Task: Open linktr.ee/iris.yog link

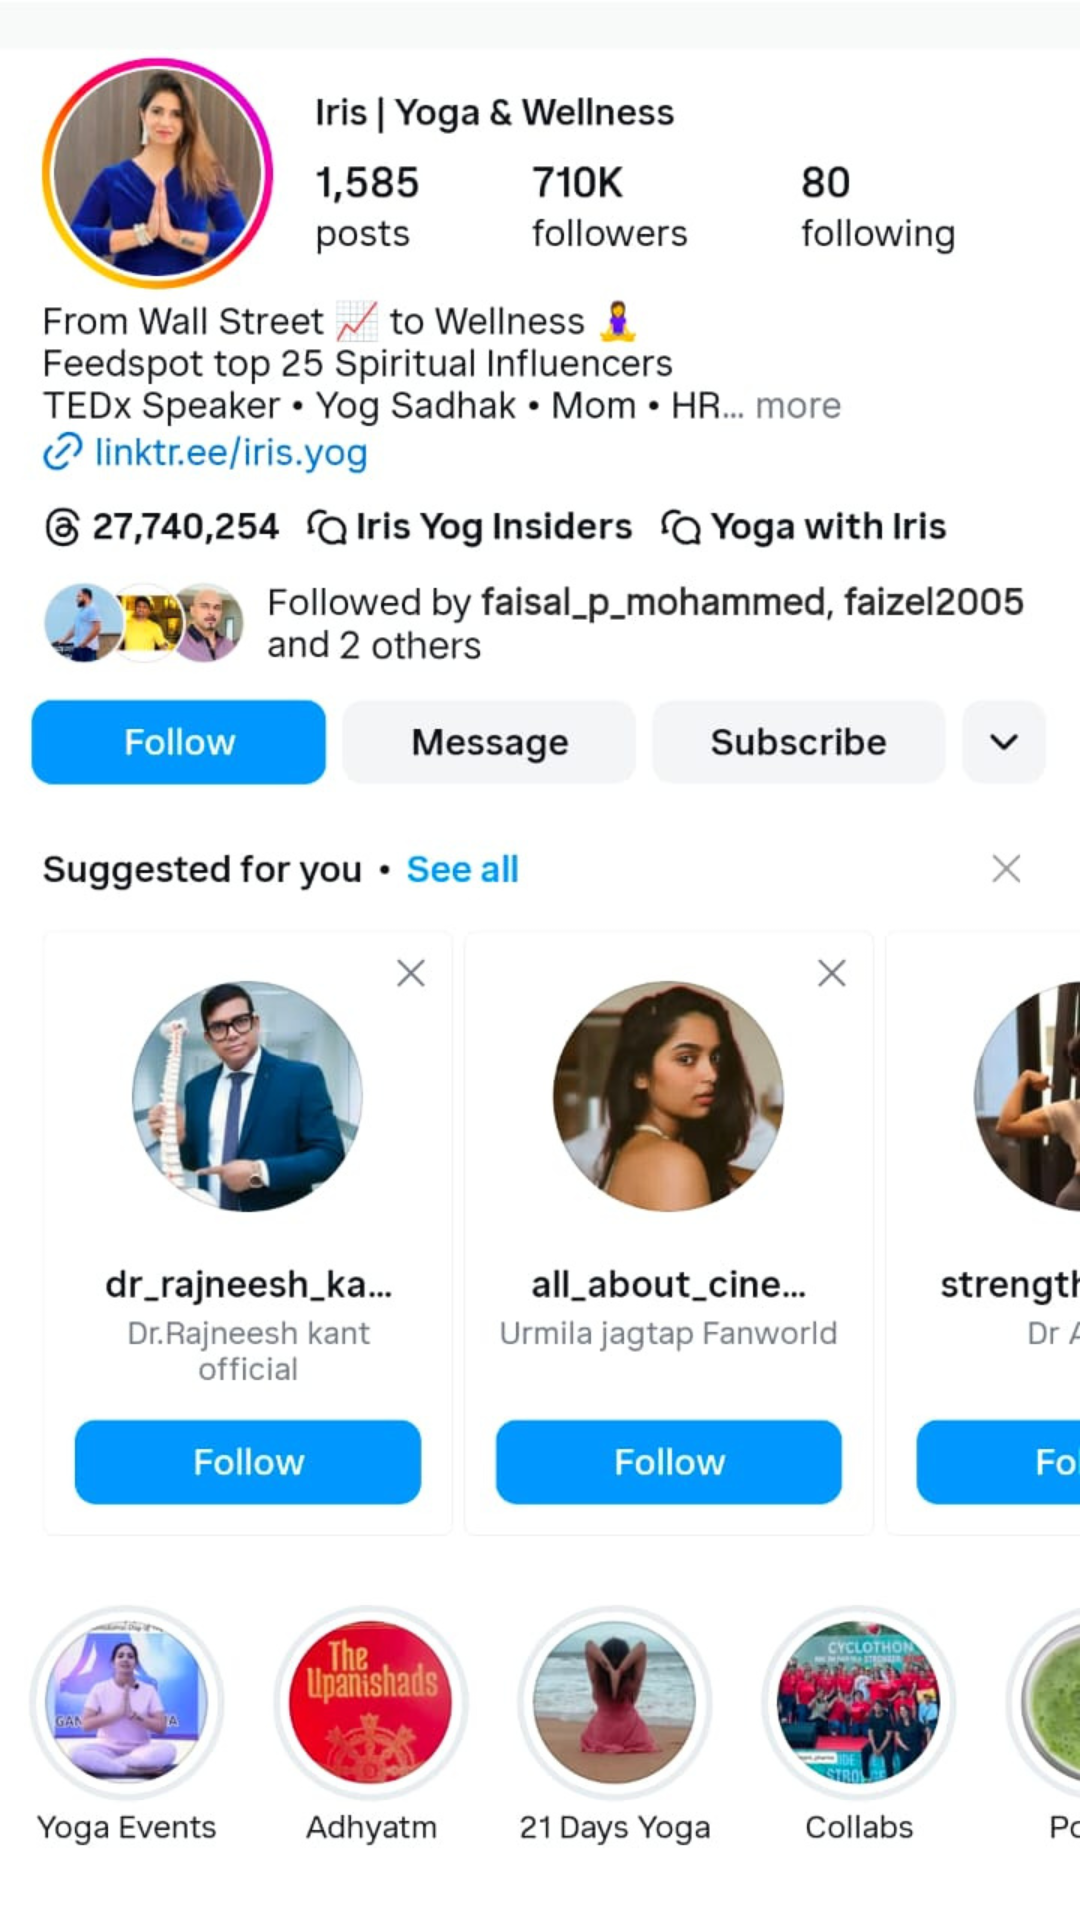Action: pos(230,453)
